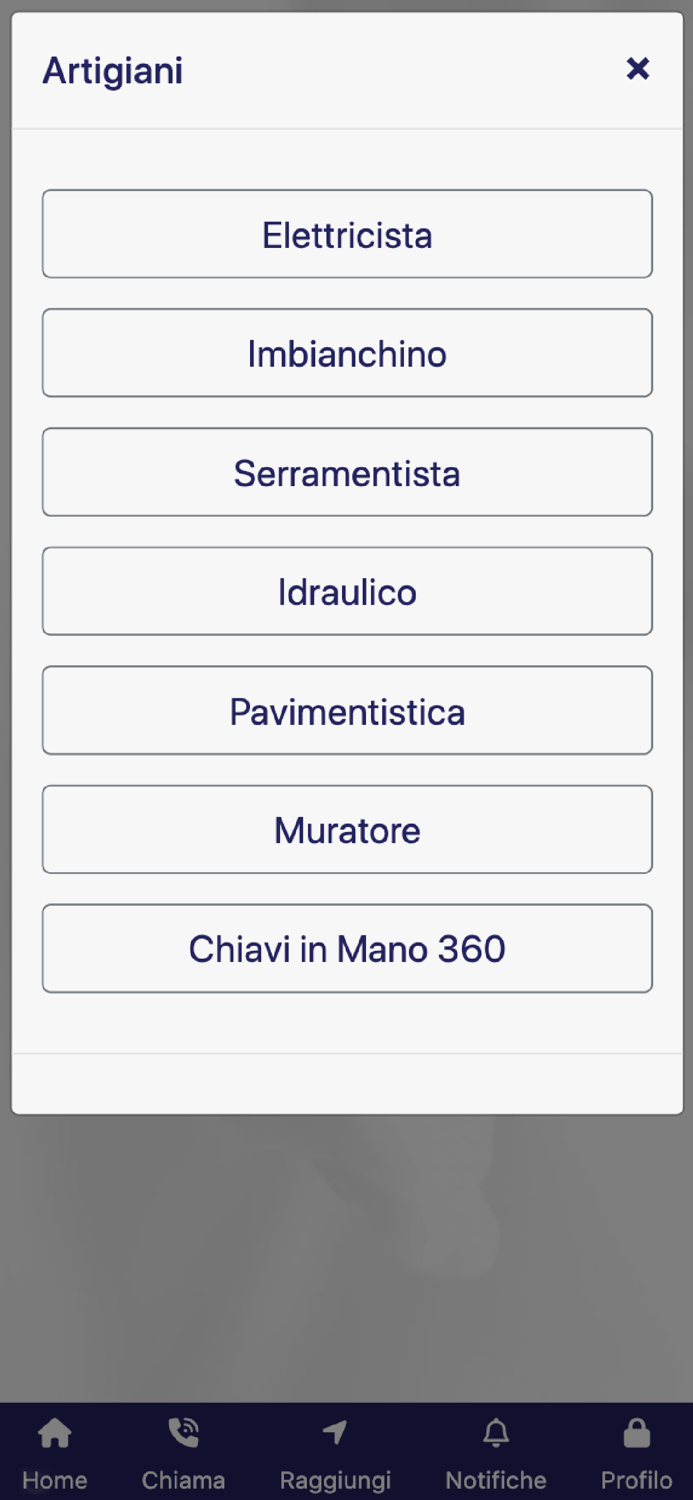693x1500 pixels.
Task: Select Idraulico from the list
Action: tap(346, 591)
